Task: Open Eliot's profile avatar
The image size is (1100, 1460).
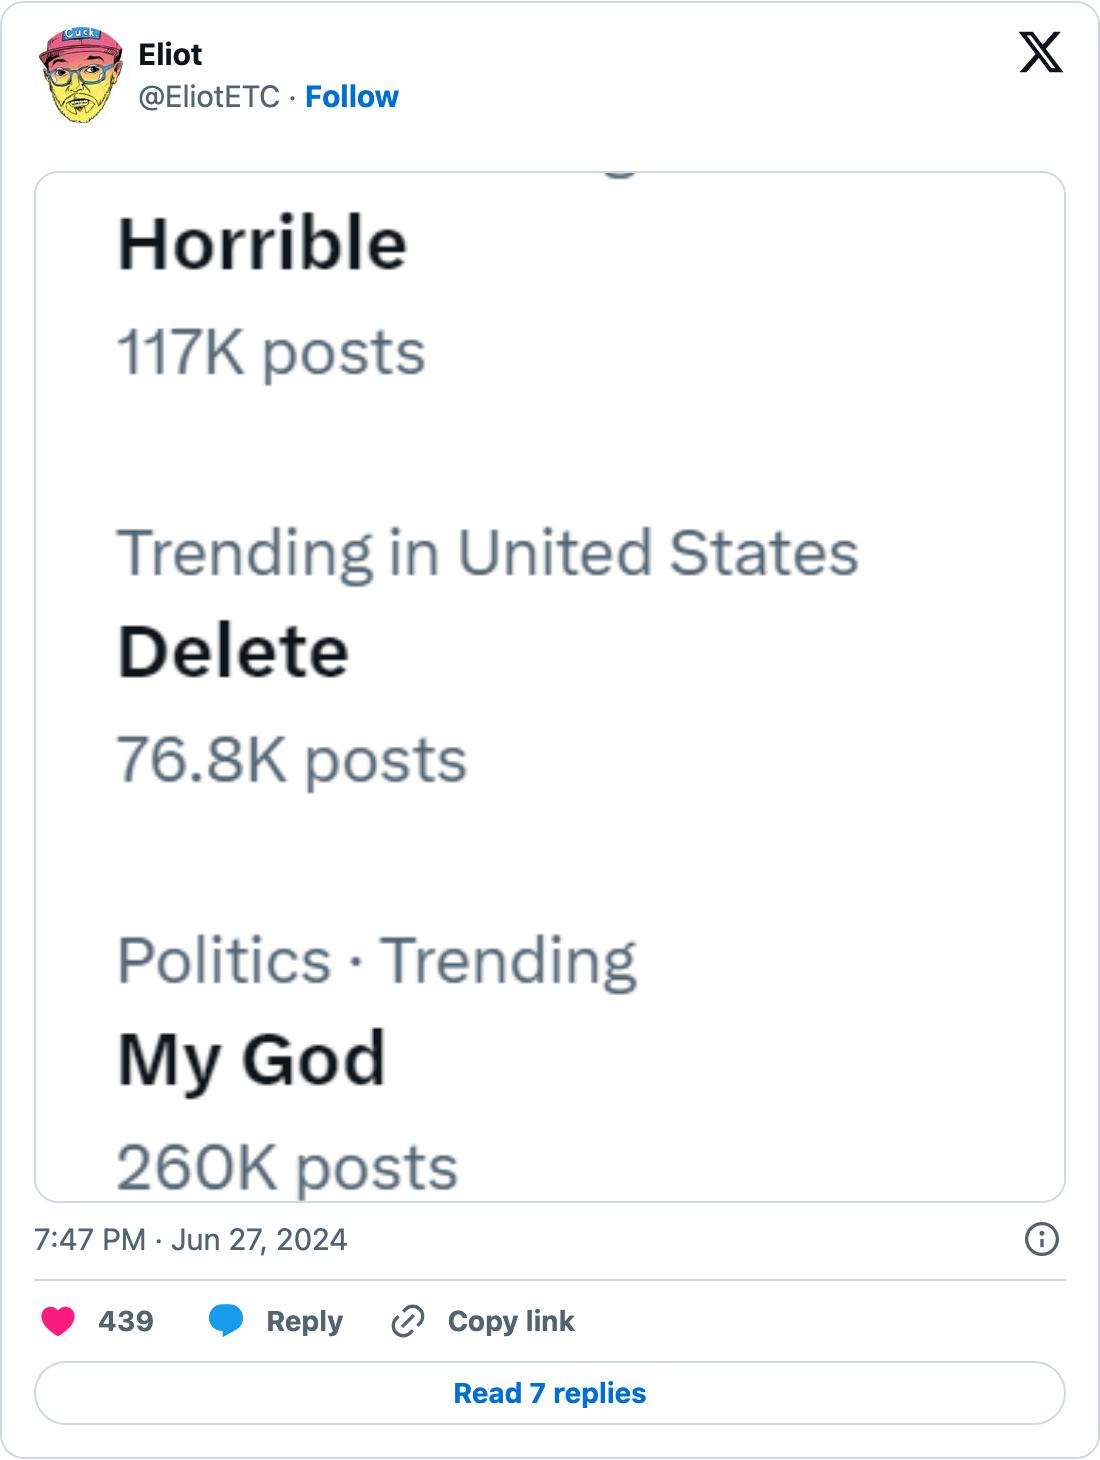Action: [x=81, y=76]
